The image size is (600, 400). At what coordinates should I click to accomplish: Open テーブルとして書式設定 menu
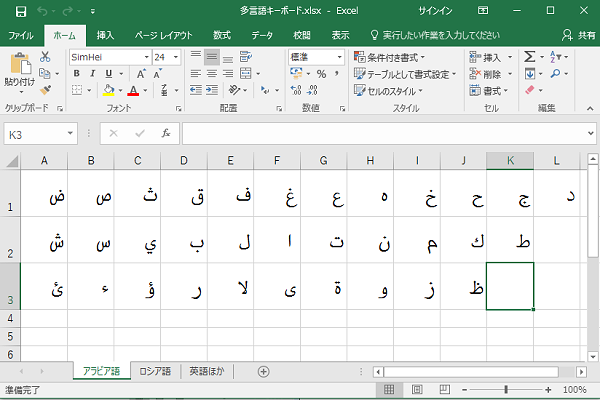(405, 74)
